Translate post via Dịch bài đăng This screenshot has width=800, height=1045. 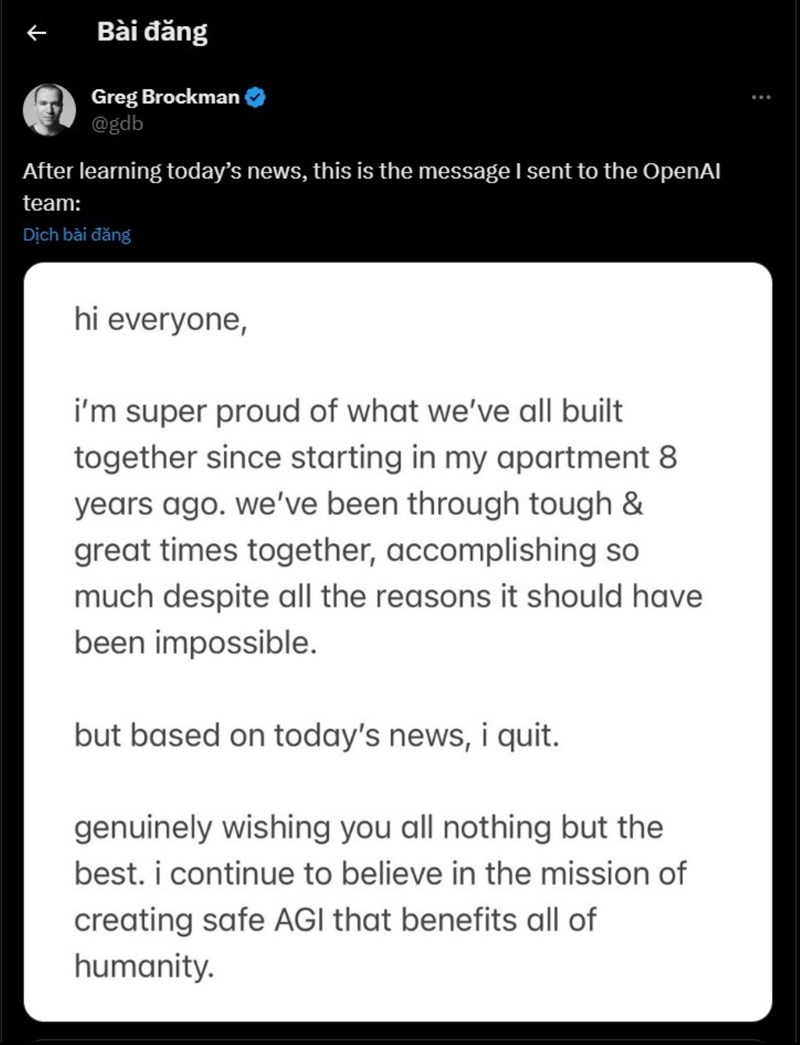pyautogui.click(x=77, y=235)
